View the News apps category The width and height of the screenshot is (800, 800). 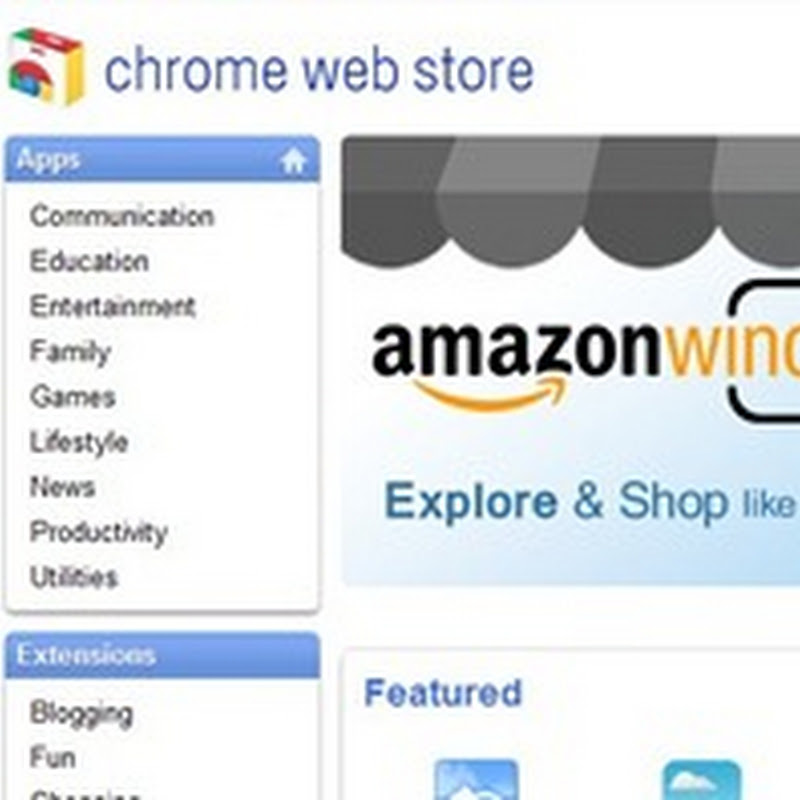(x=62, y=487)
